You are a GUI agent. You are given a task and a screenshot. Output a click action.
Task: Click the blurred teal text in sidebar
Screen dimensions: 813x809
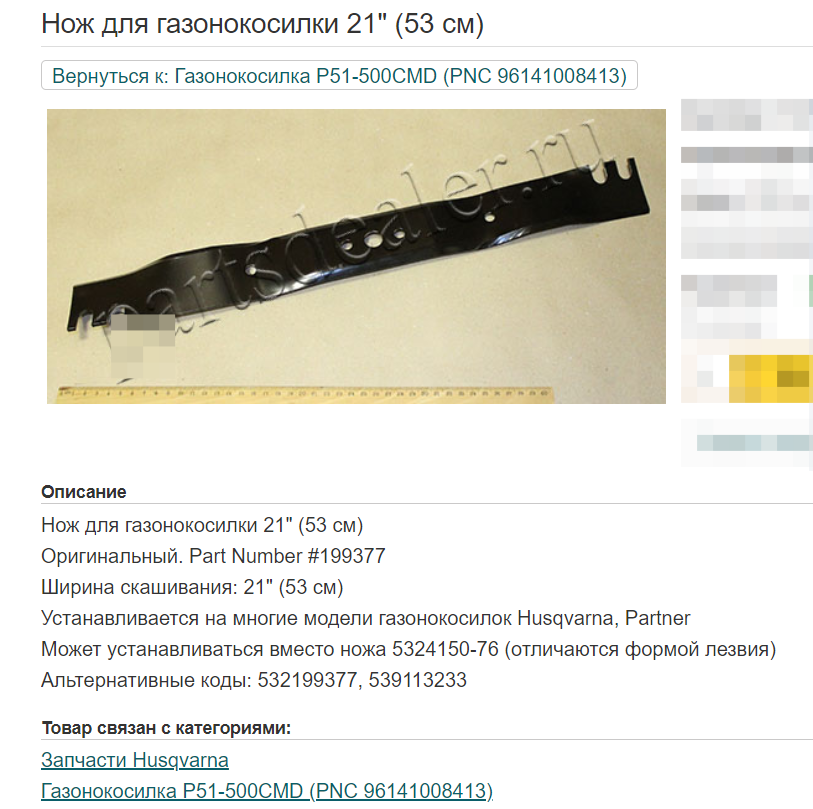click(x=754, y=443)
